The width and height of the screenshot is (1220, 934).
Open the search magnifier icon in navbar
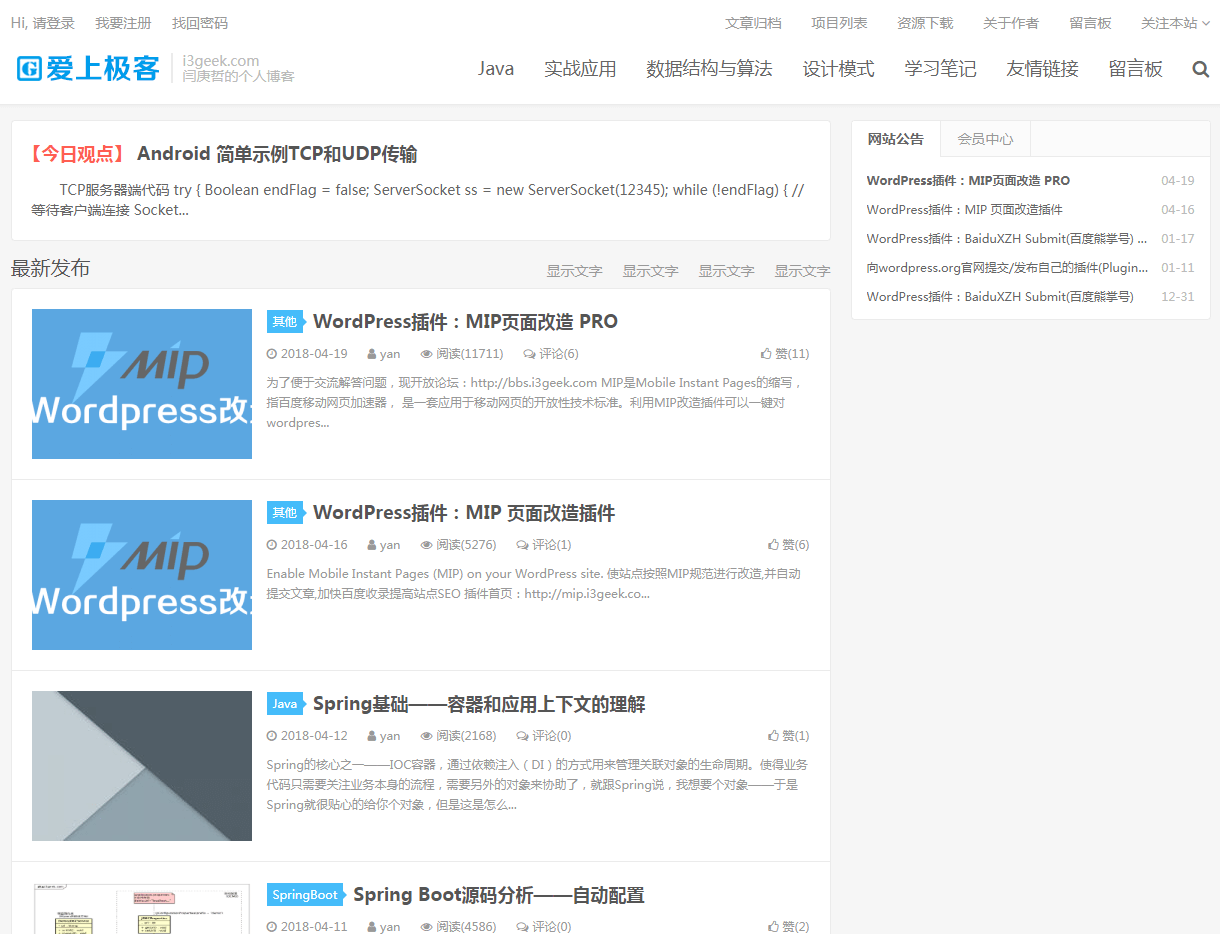point(1201,69)
